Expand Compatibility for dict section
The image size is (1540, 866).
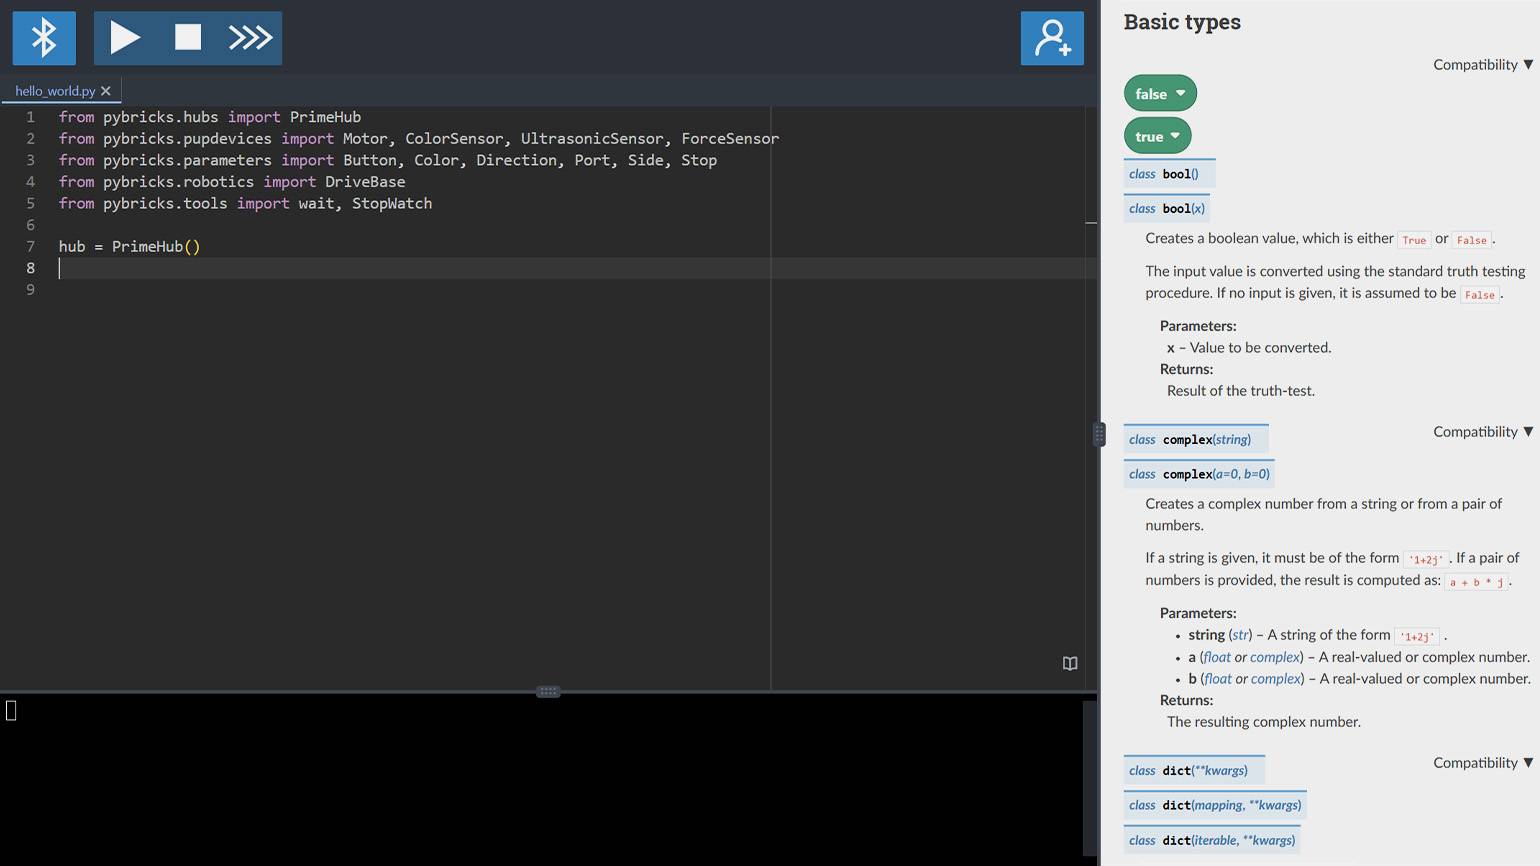pos(1482,763)
